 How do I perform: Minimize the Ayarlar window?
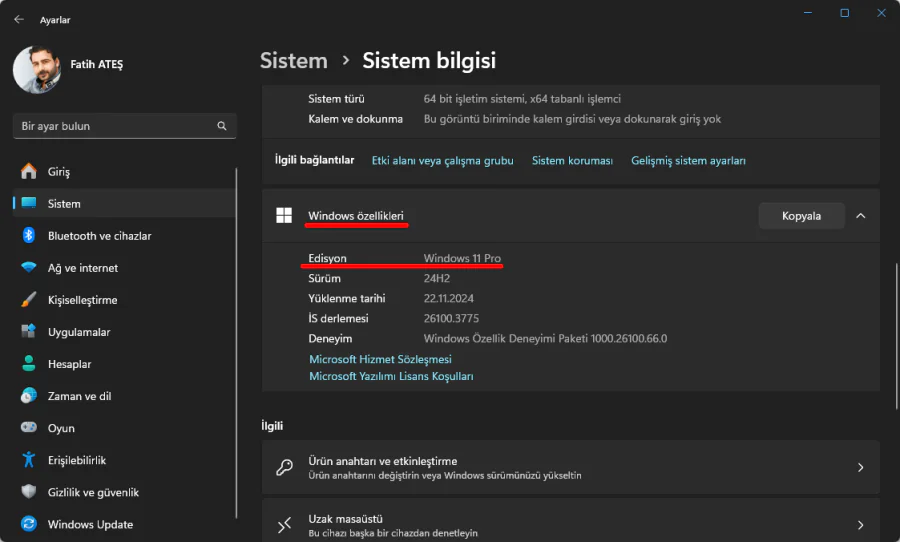[808, 13]
